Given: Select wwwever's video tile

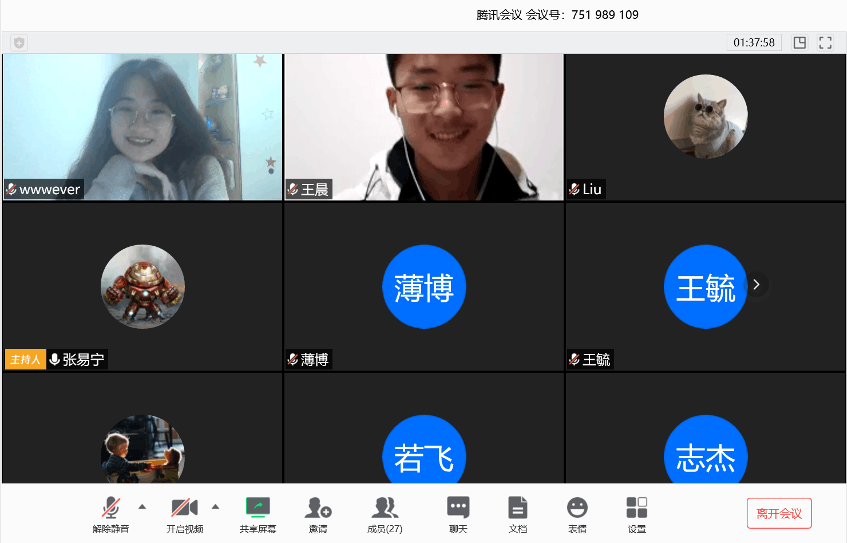Looking at the screenshot, I should [x=142, y=126].
